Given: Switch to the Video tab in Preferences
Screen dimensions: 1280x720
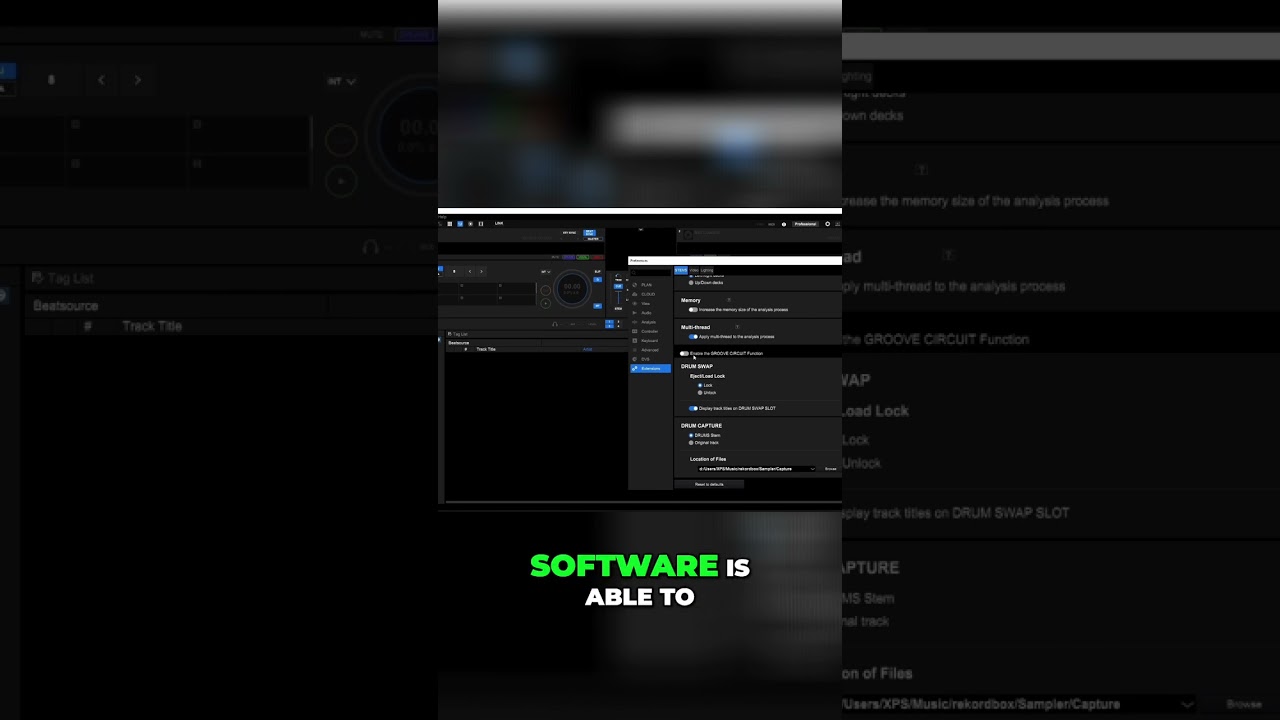Looking at the screenshot, I should coord(694,270).
